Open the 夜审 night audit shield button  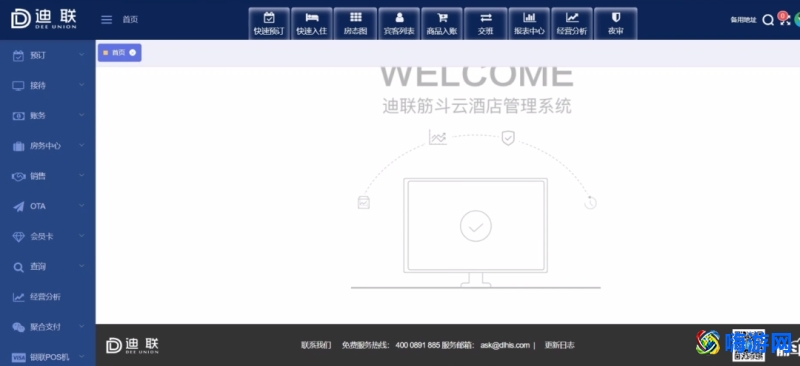click(x=615, y=23)
